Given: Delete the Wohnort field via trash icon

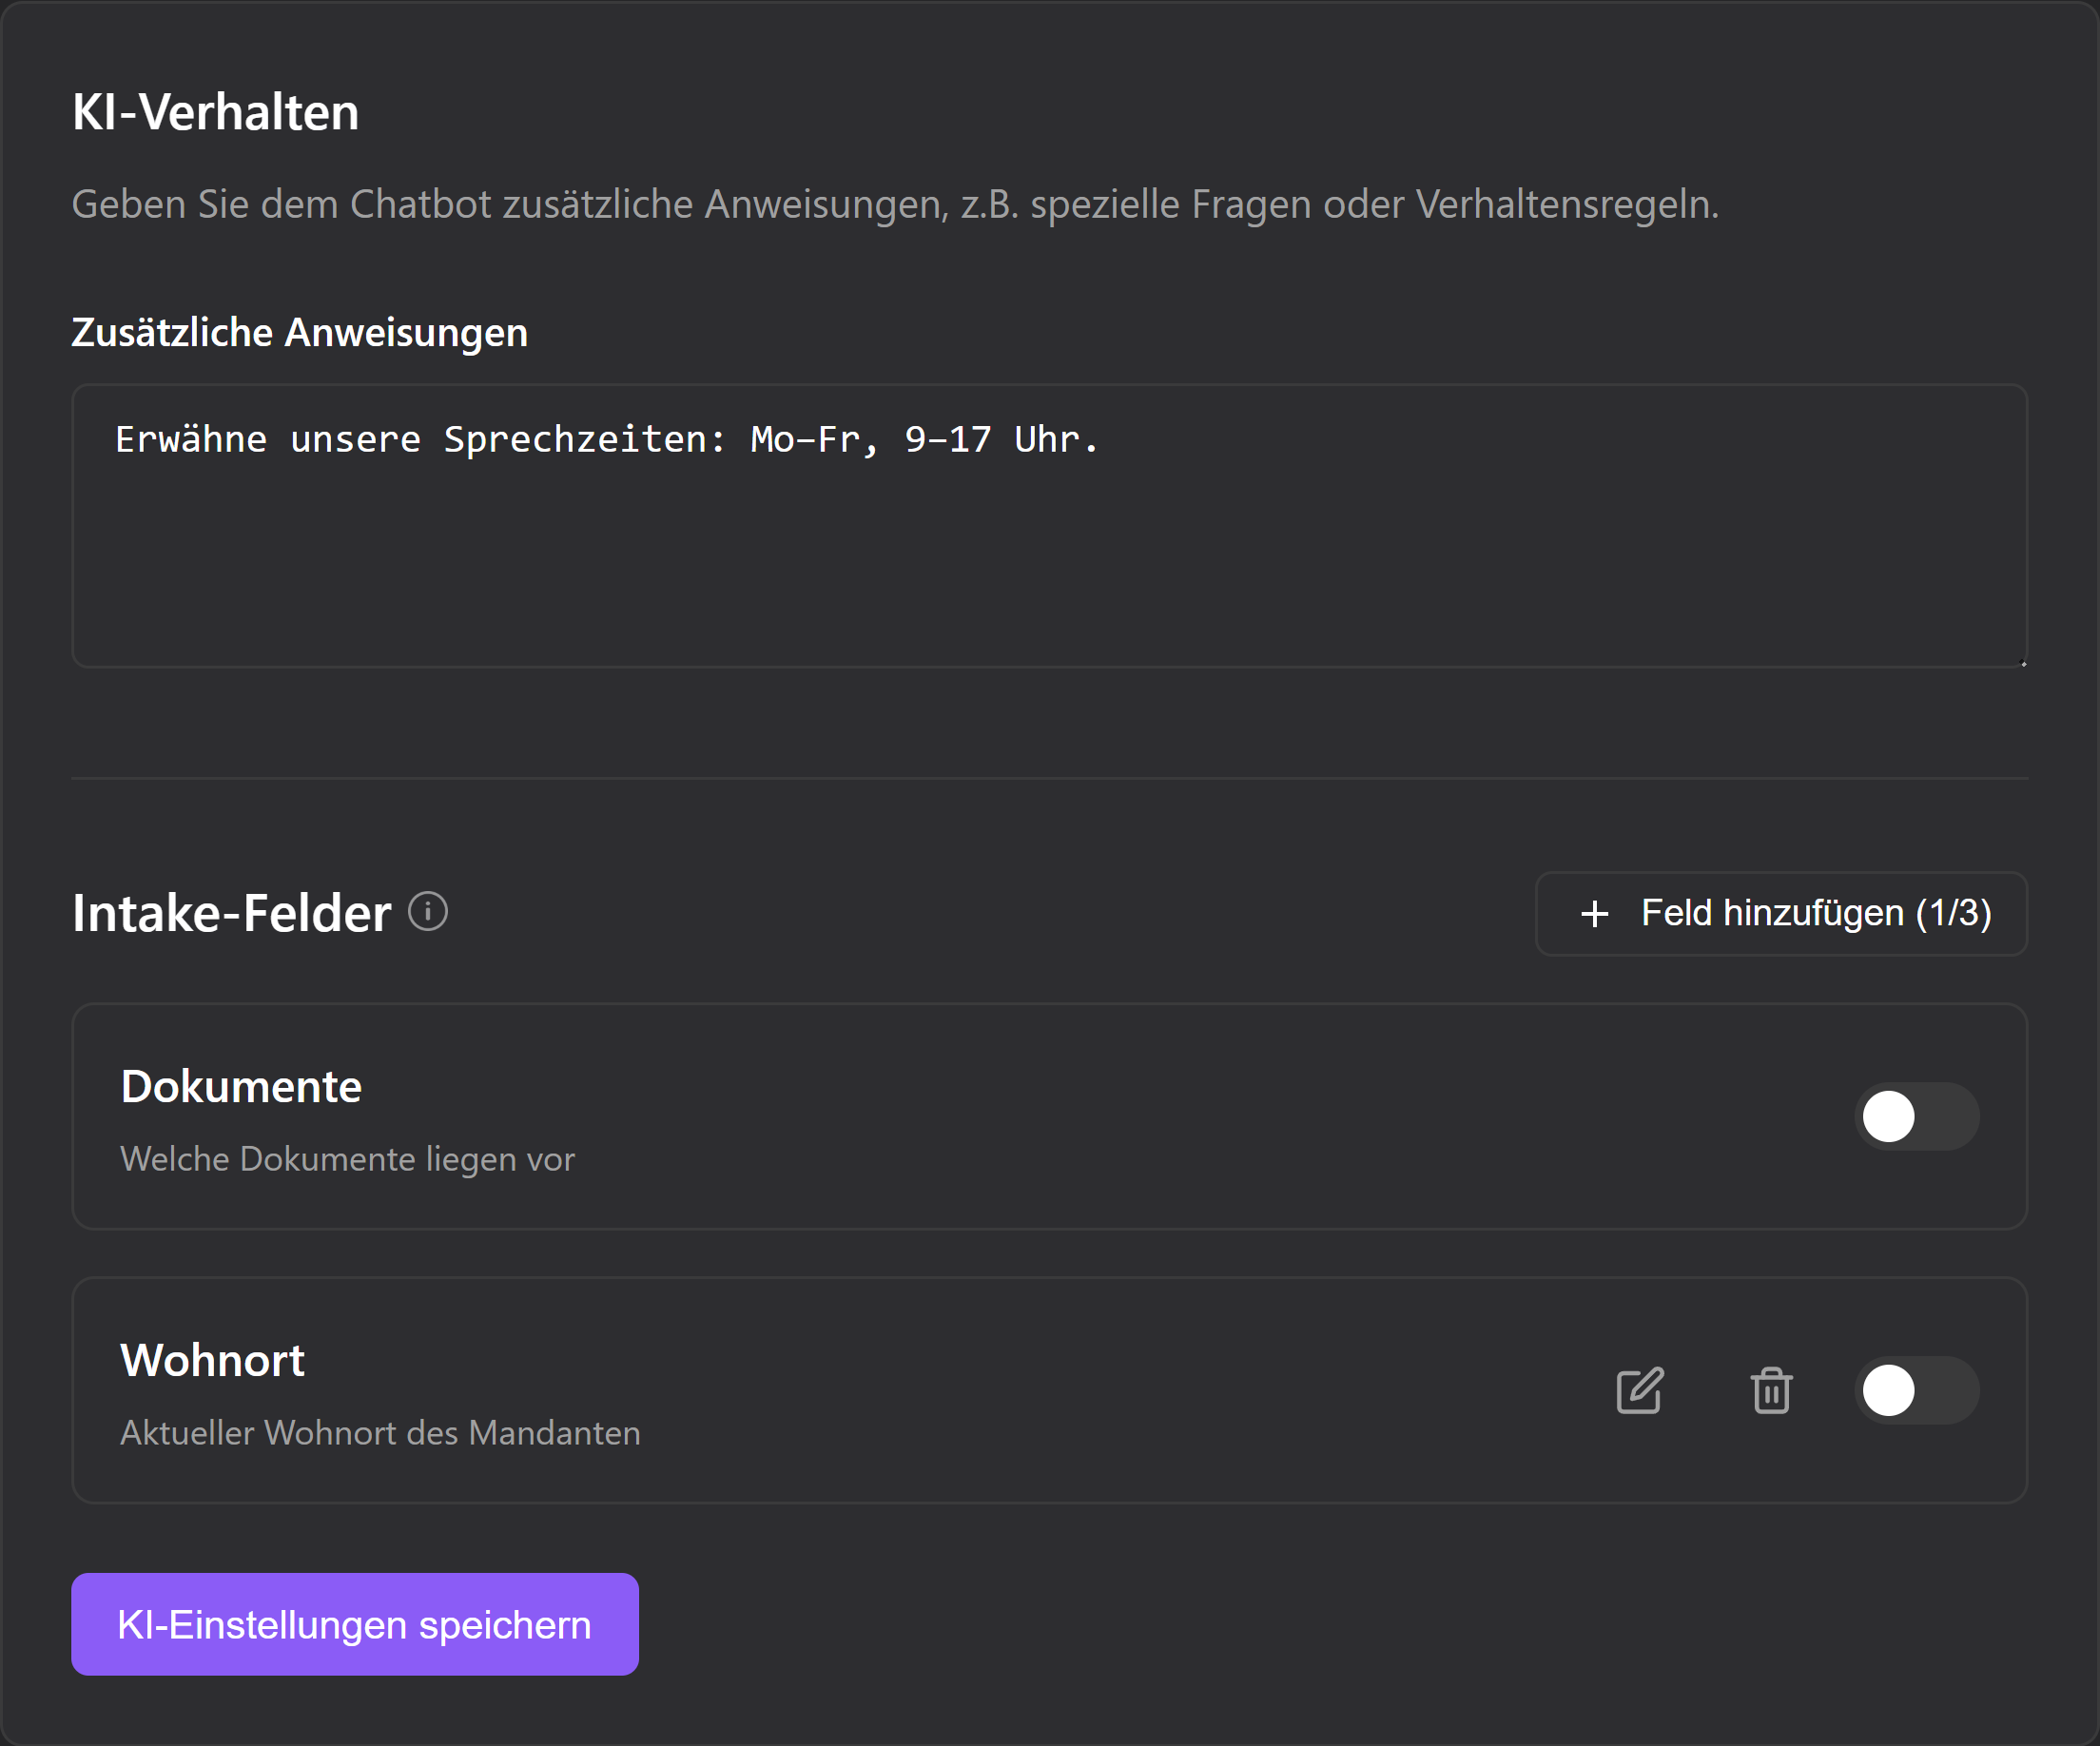Looking at the screenshot, I should (1771, 1390).
